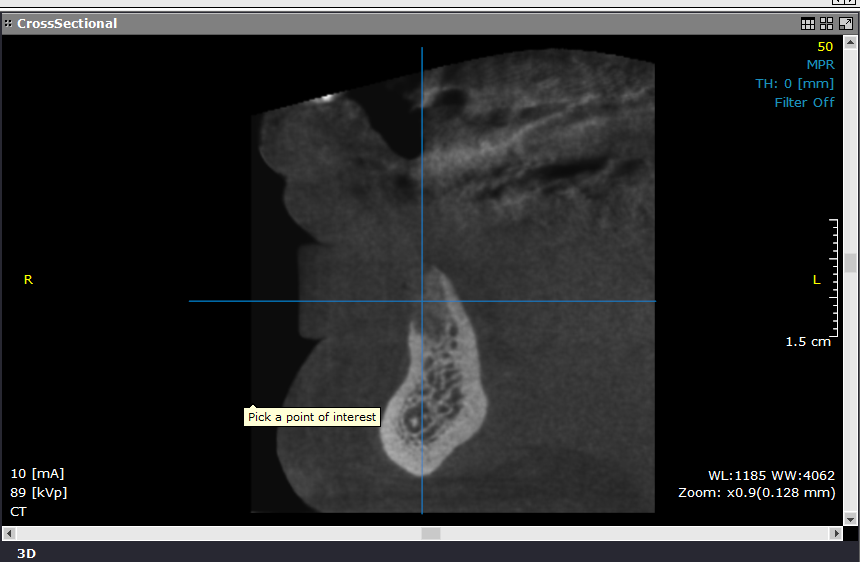Click the vertical scrollbar thumb

click(850, 263)
